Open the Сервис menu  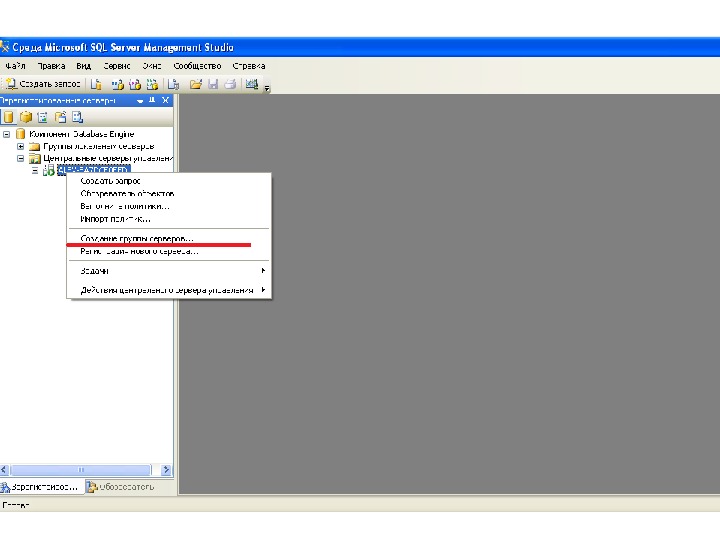click(117, 66)
